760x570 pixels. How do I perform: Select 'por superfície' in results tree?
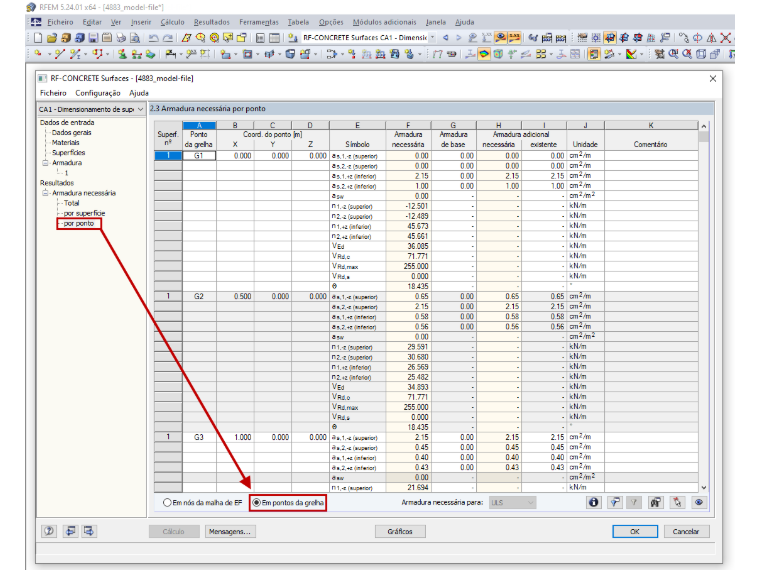[x=84, y=213]
